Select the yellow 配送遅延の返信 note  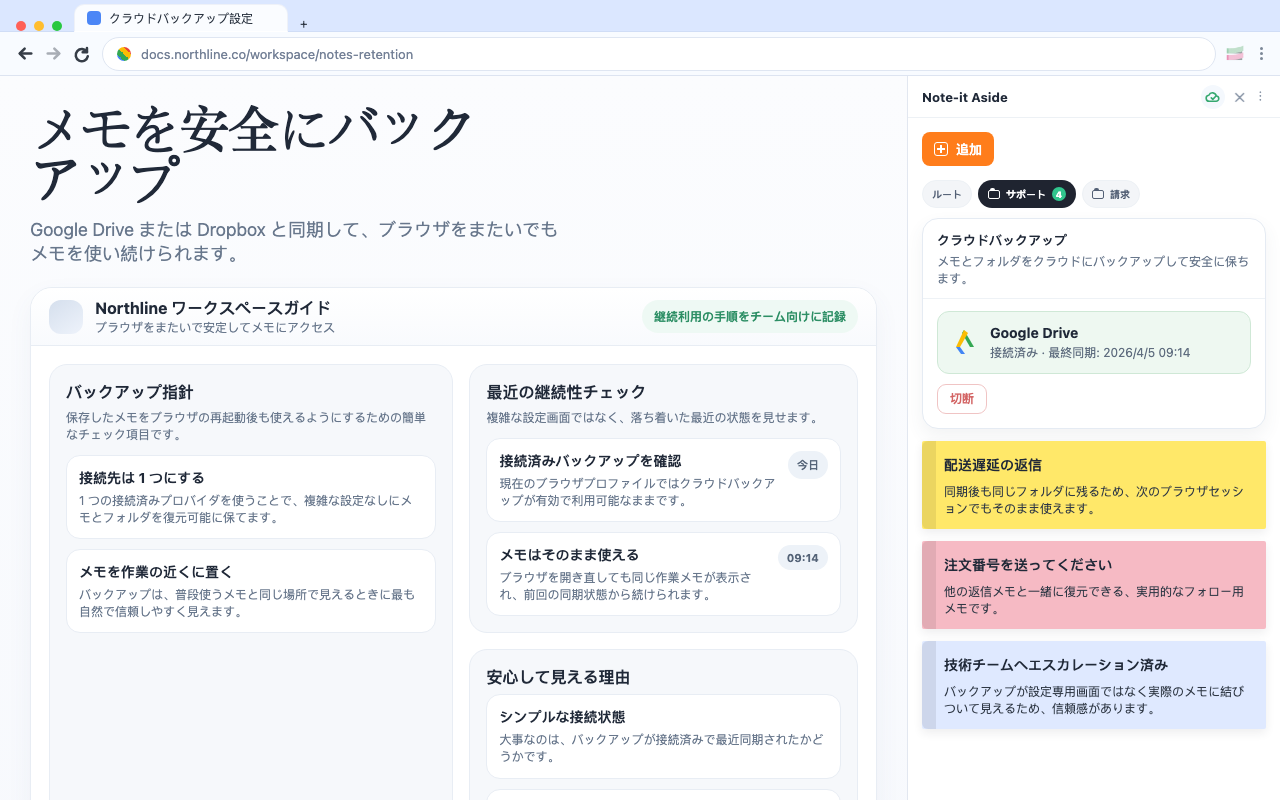coord(1093,485)
